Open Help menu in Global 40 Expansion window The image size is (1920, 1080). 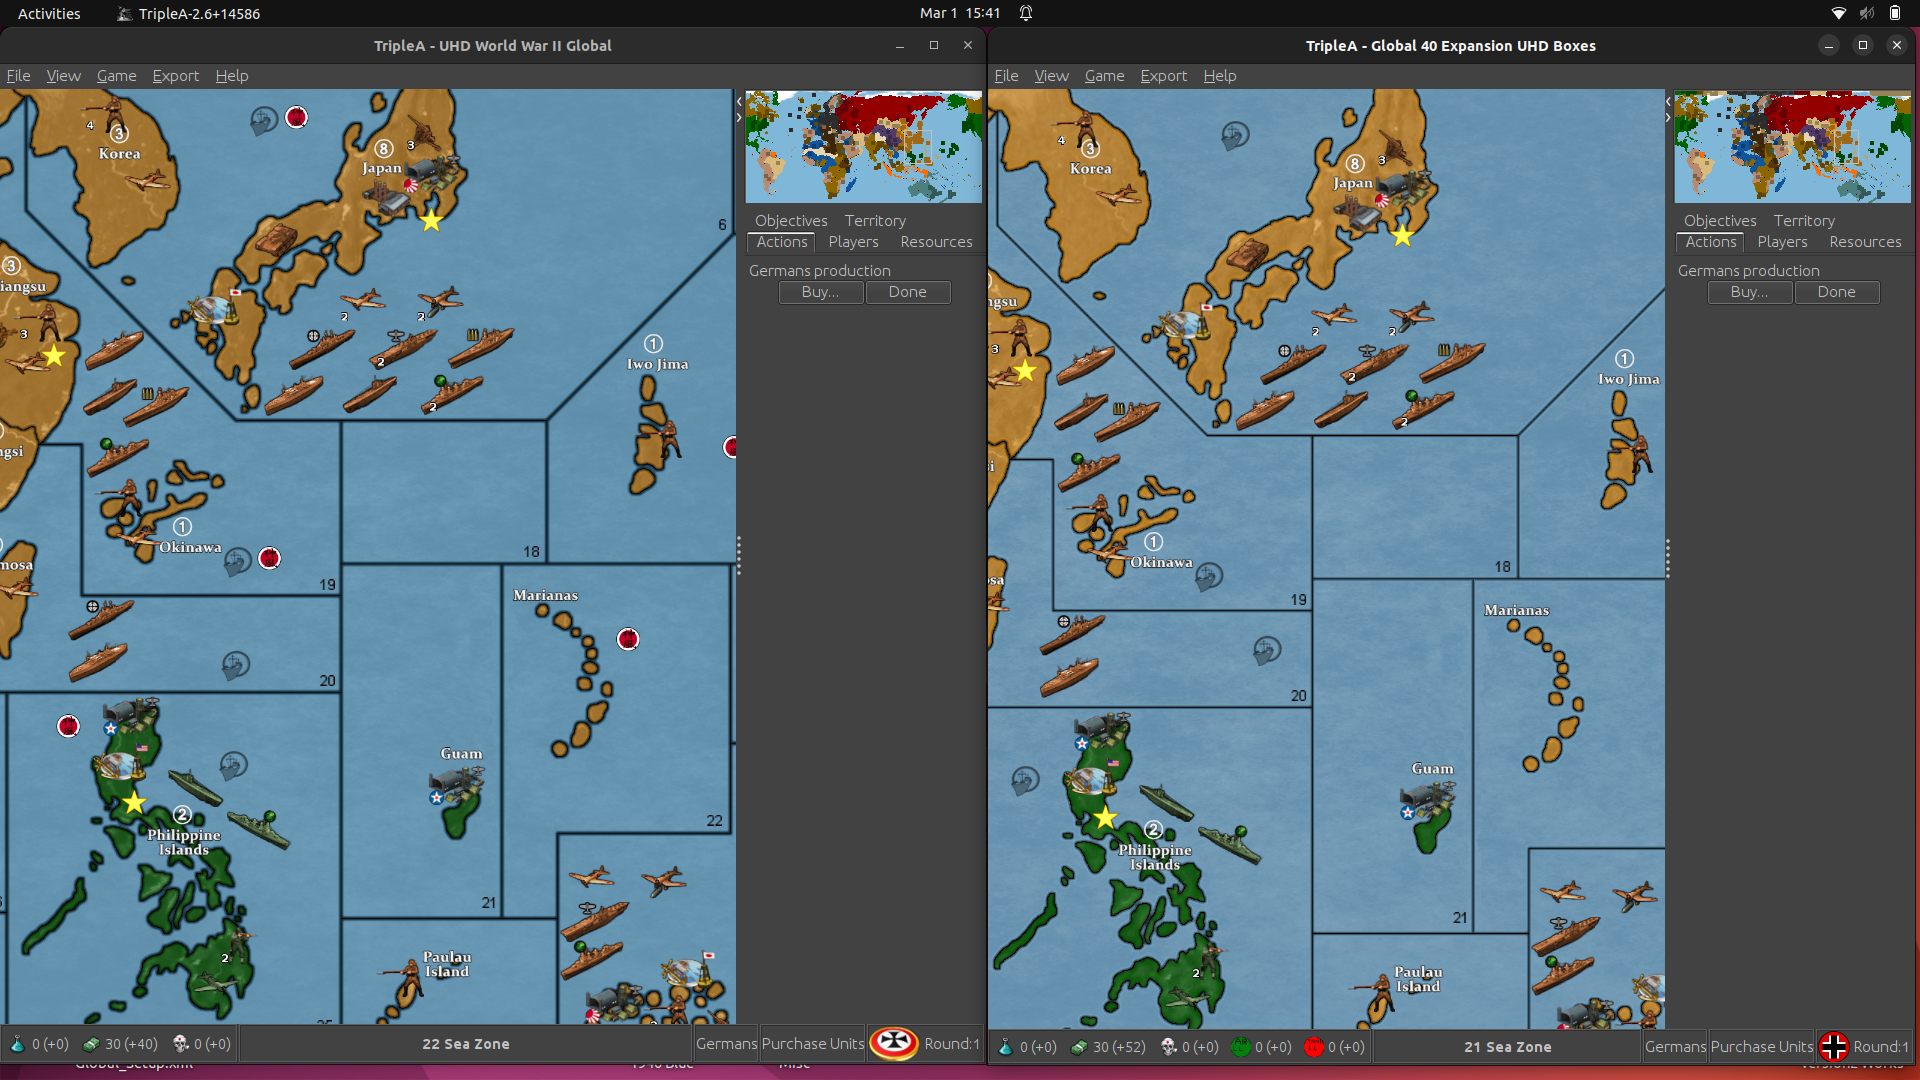1219,76
